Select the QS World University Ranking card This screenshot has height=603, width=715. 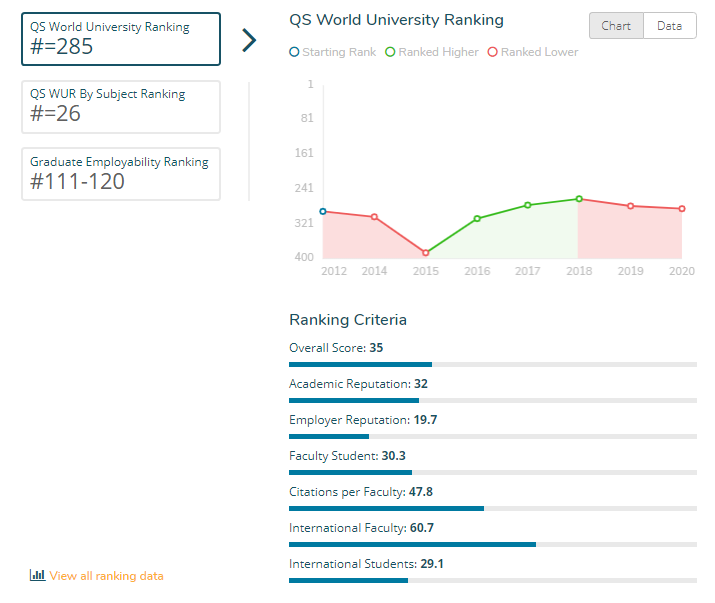click(x=121, y=39)
